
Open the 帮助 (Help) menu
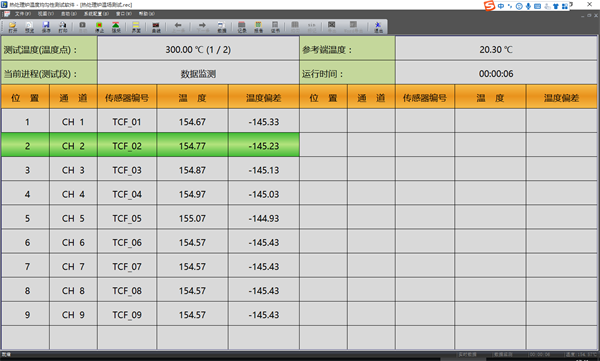[x=147, y=14]
